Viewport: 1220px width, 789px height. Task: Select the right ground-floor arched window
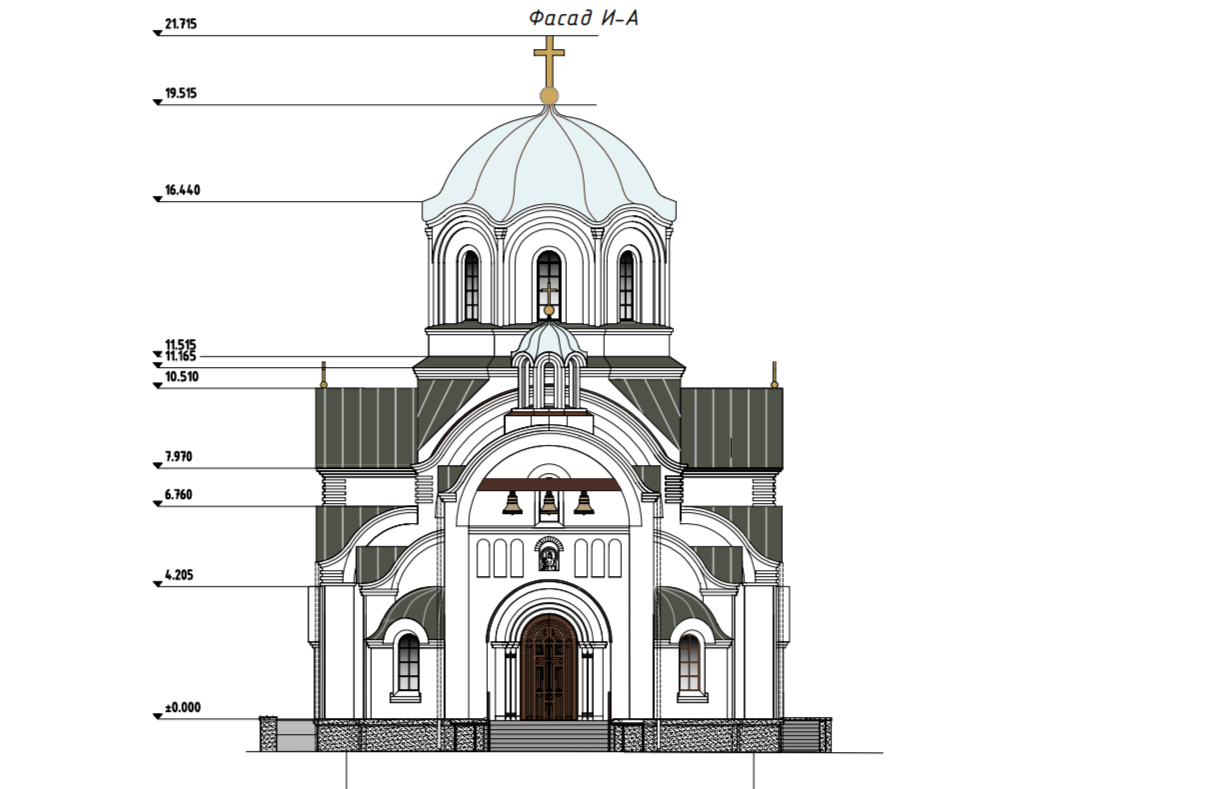point(690,663)
